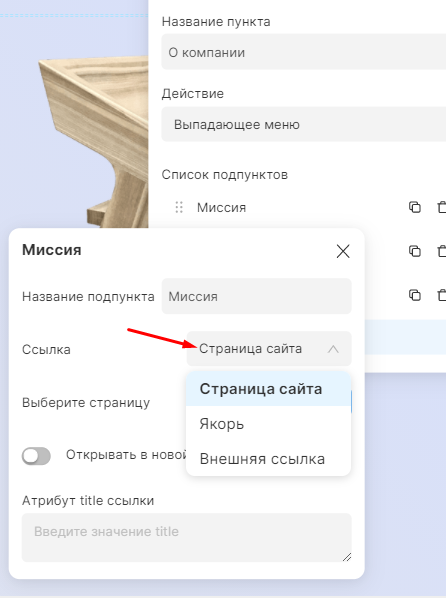This screenshot has width=446, height=598.
Task: Click the Ссылка label
Action: click(46, 349)
